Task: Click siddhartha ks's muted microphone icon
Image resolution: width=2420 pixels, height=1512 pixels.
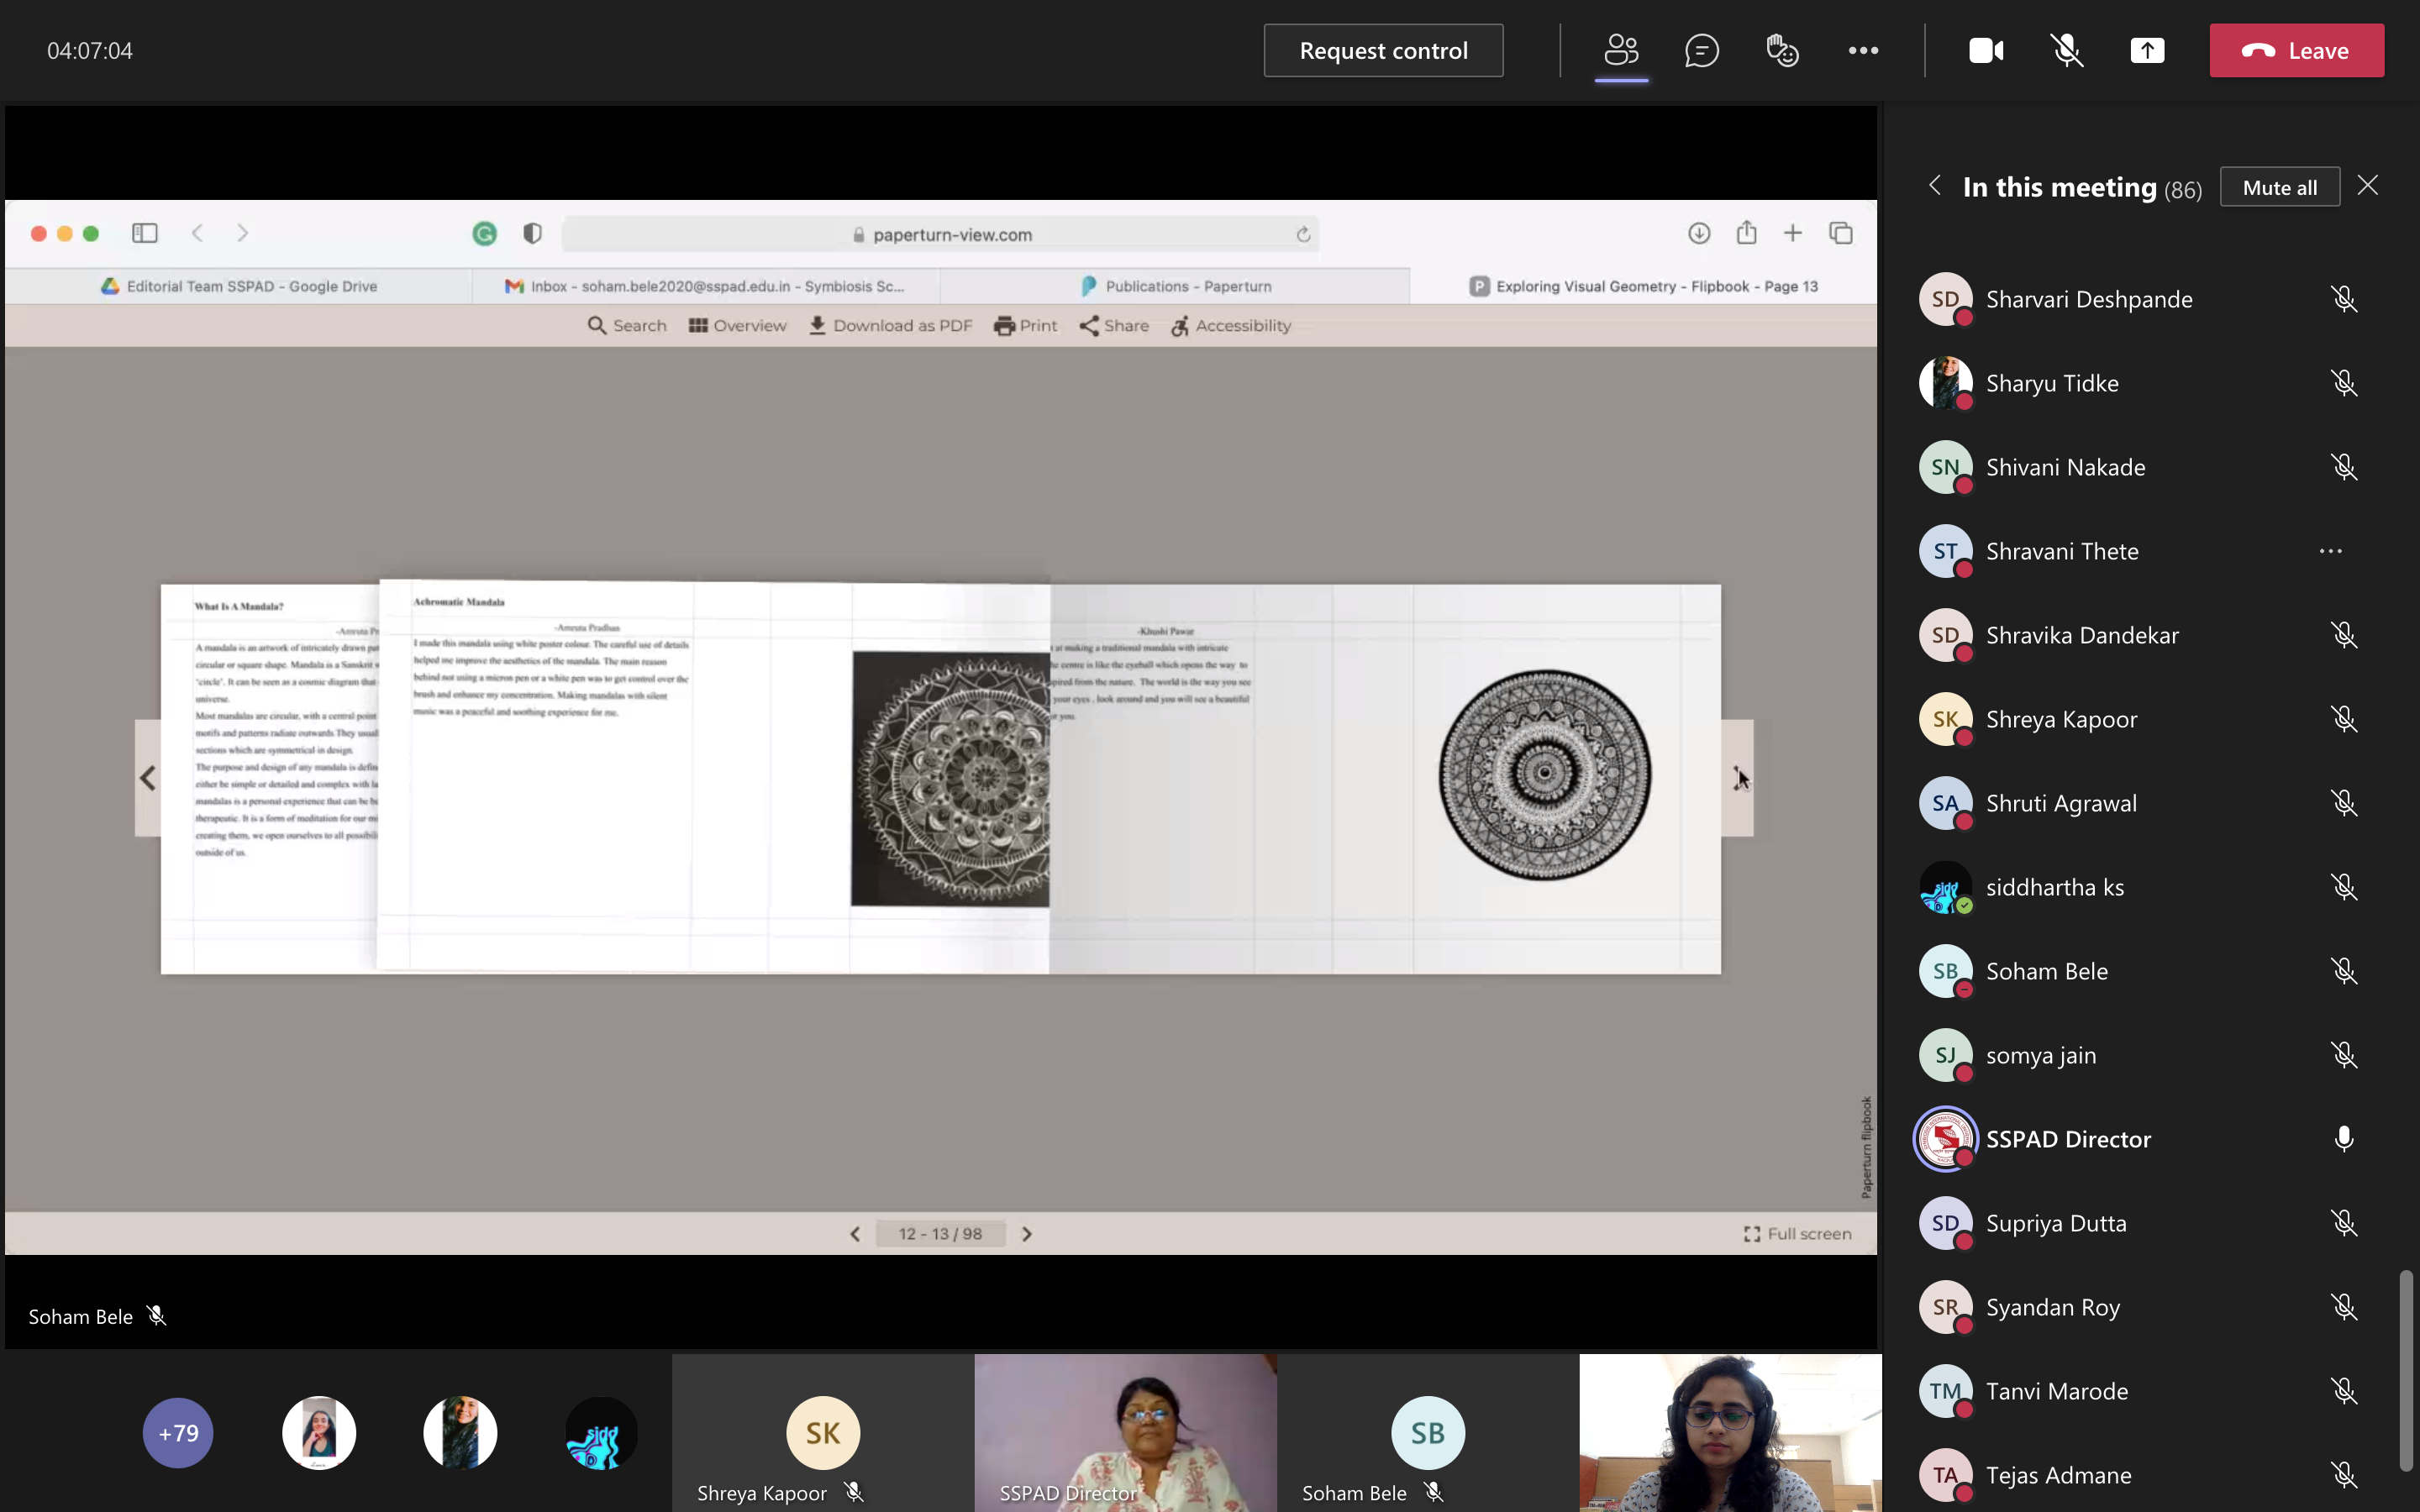Action: [x=2343, y=887]
